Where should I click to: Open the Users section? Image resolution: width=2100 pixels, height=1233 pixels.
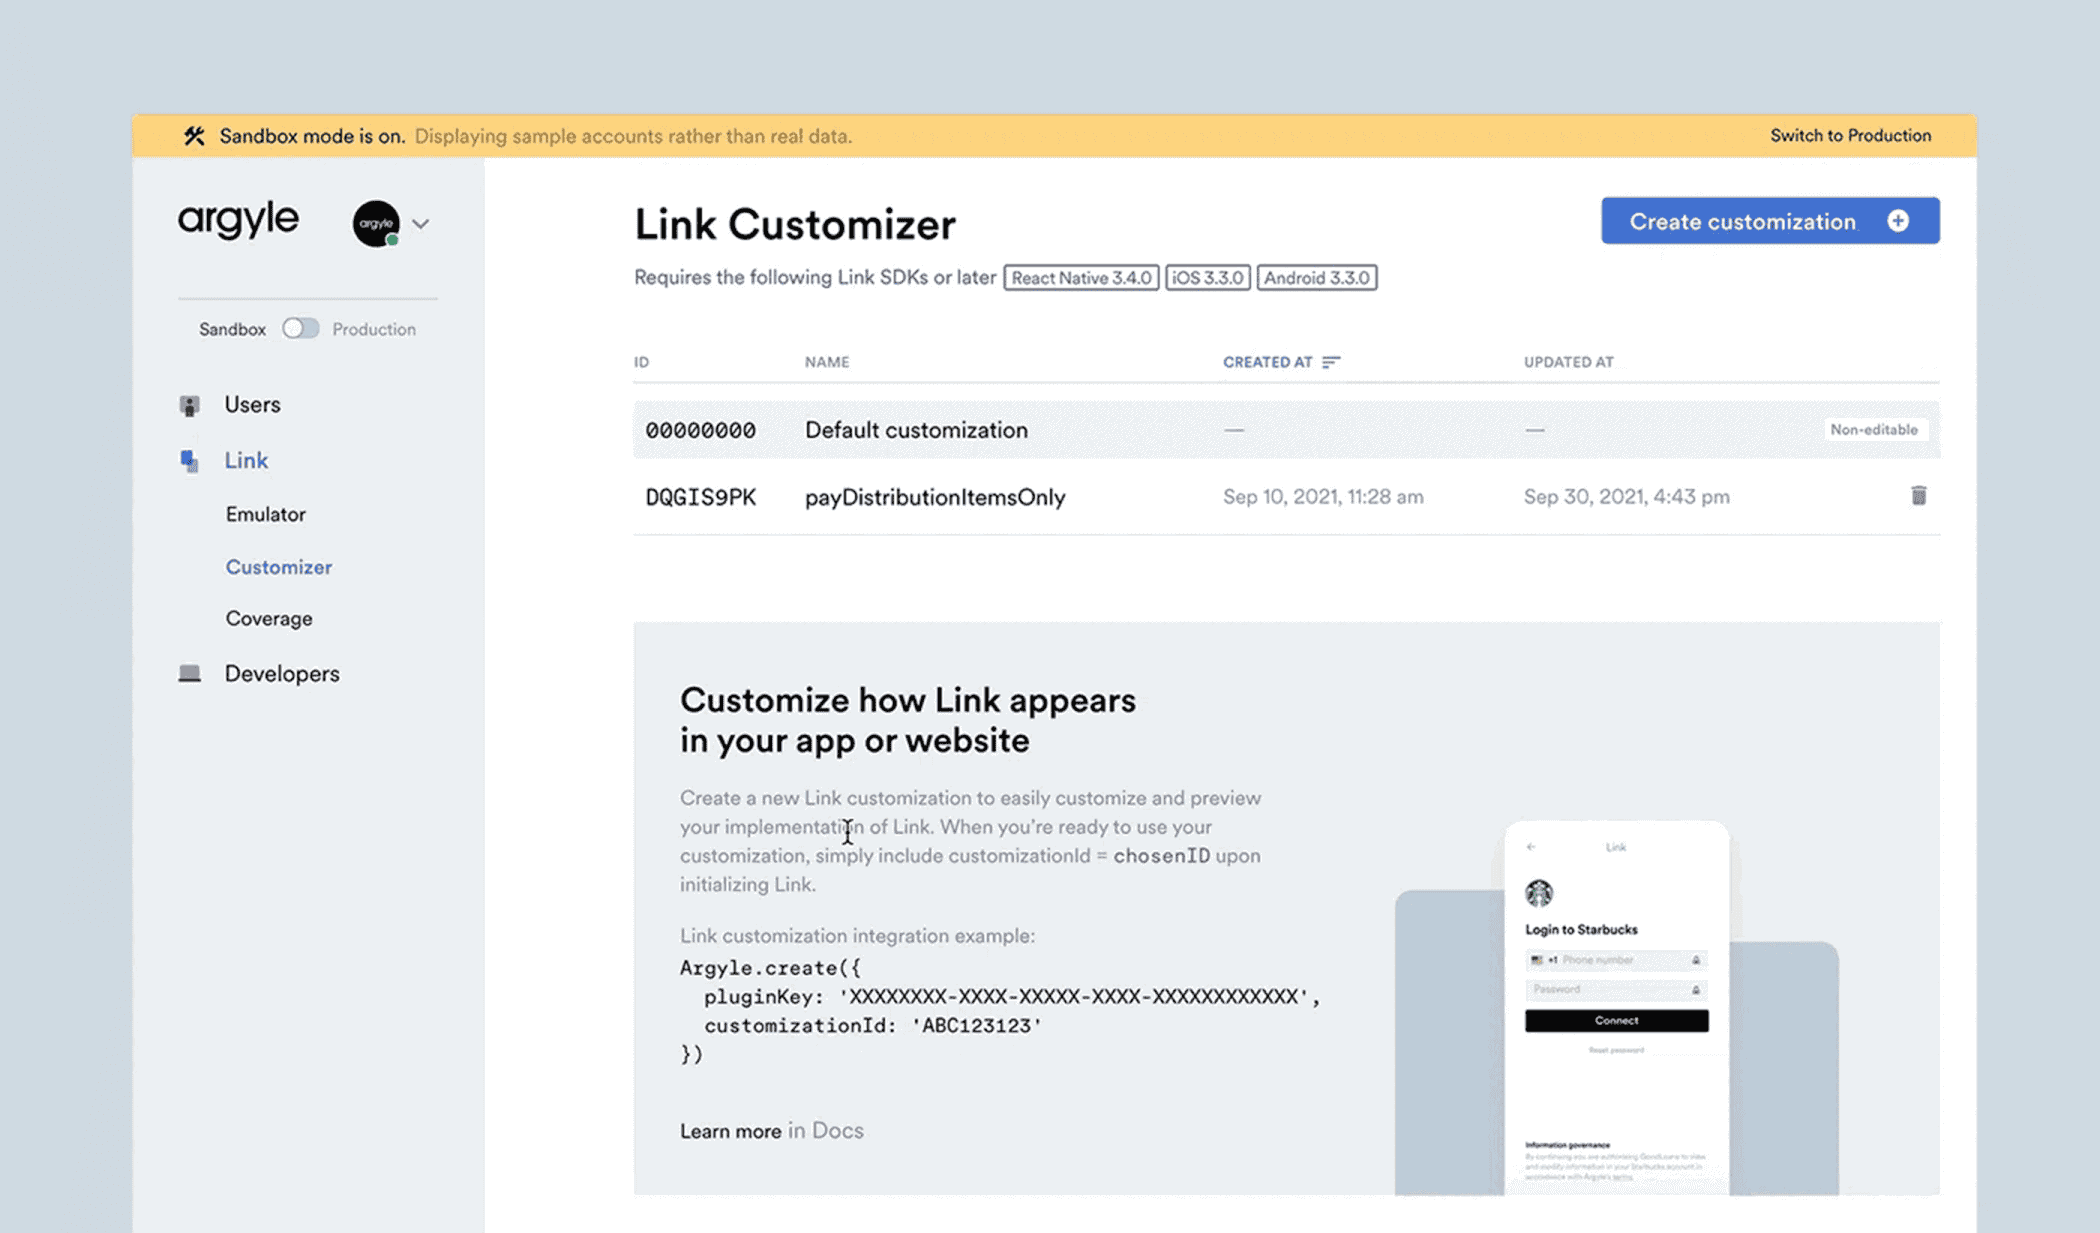252,405
